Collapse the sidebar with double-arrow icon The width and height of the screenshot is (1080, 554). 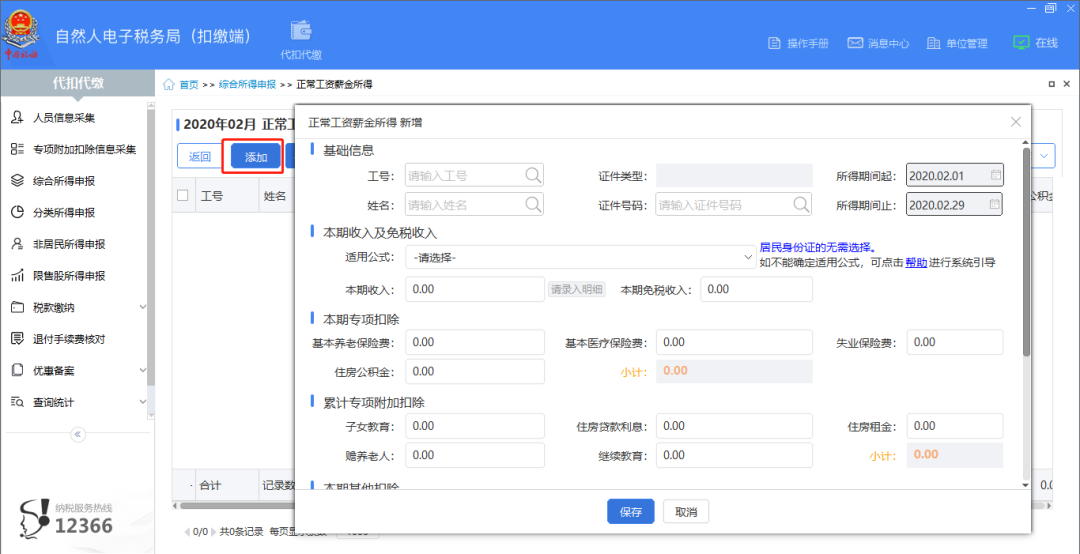point(78,434)
